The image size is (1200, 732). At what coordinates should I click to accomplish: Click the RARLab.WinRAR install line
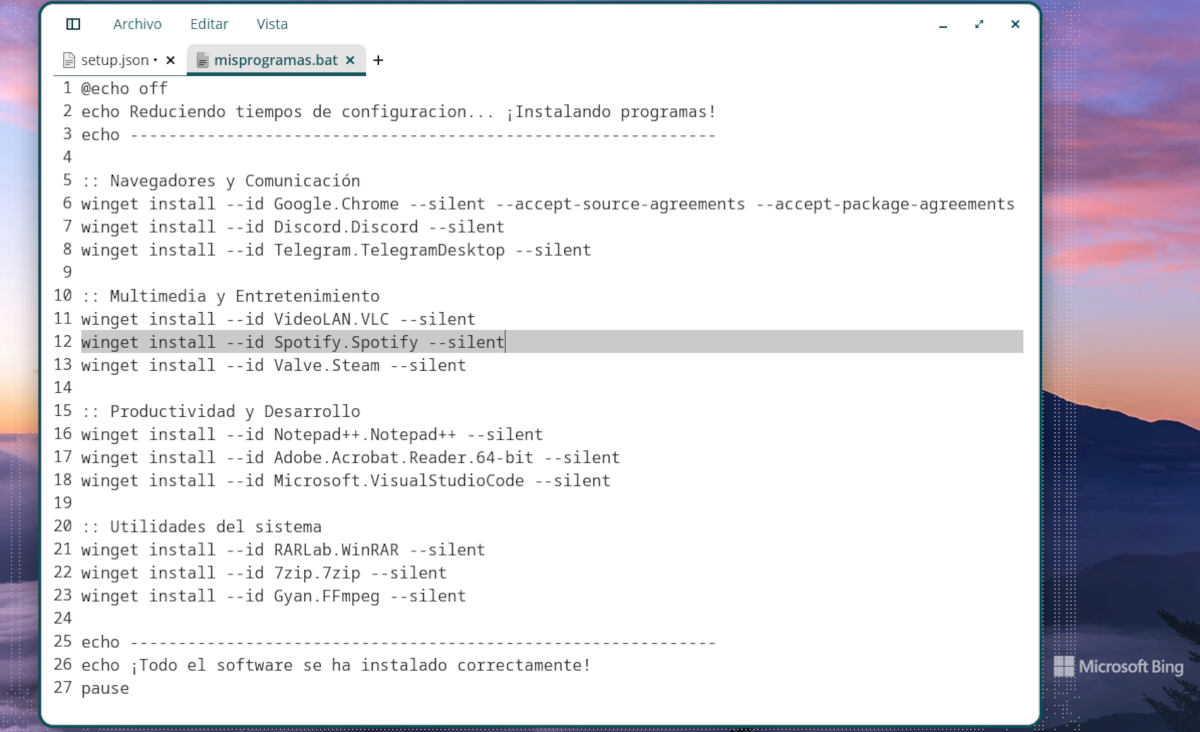pyautogui.click(x=283, y=549)
